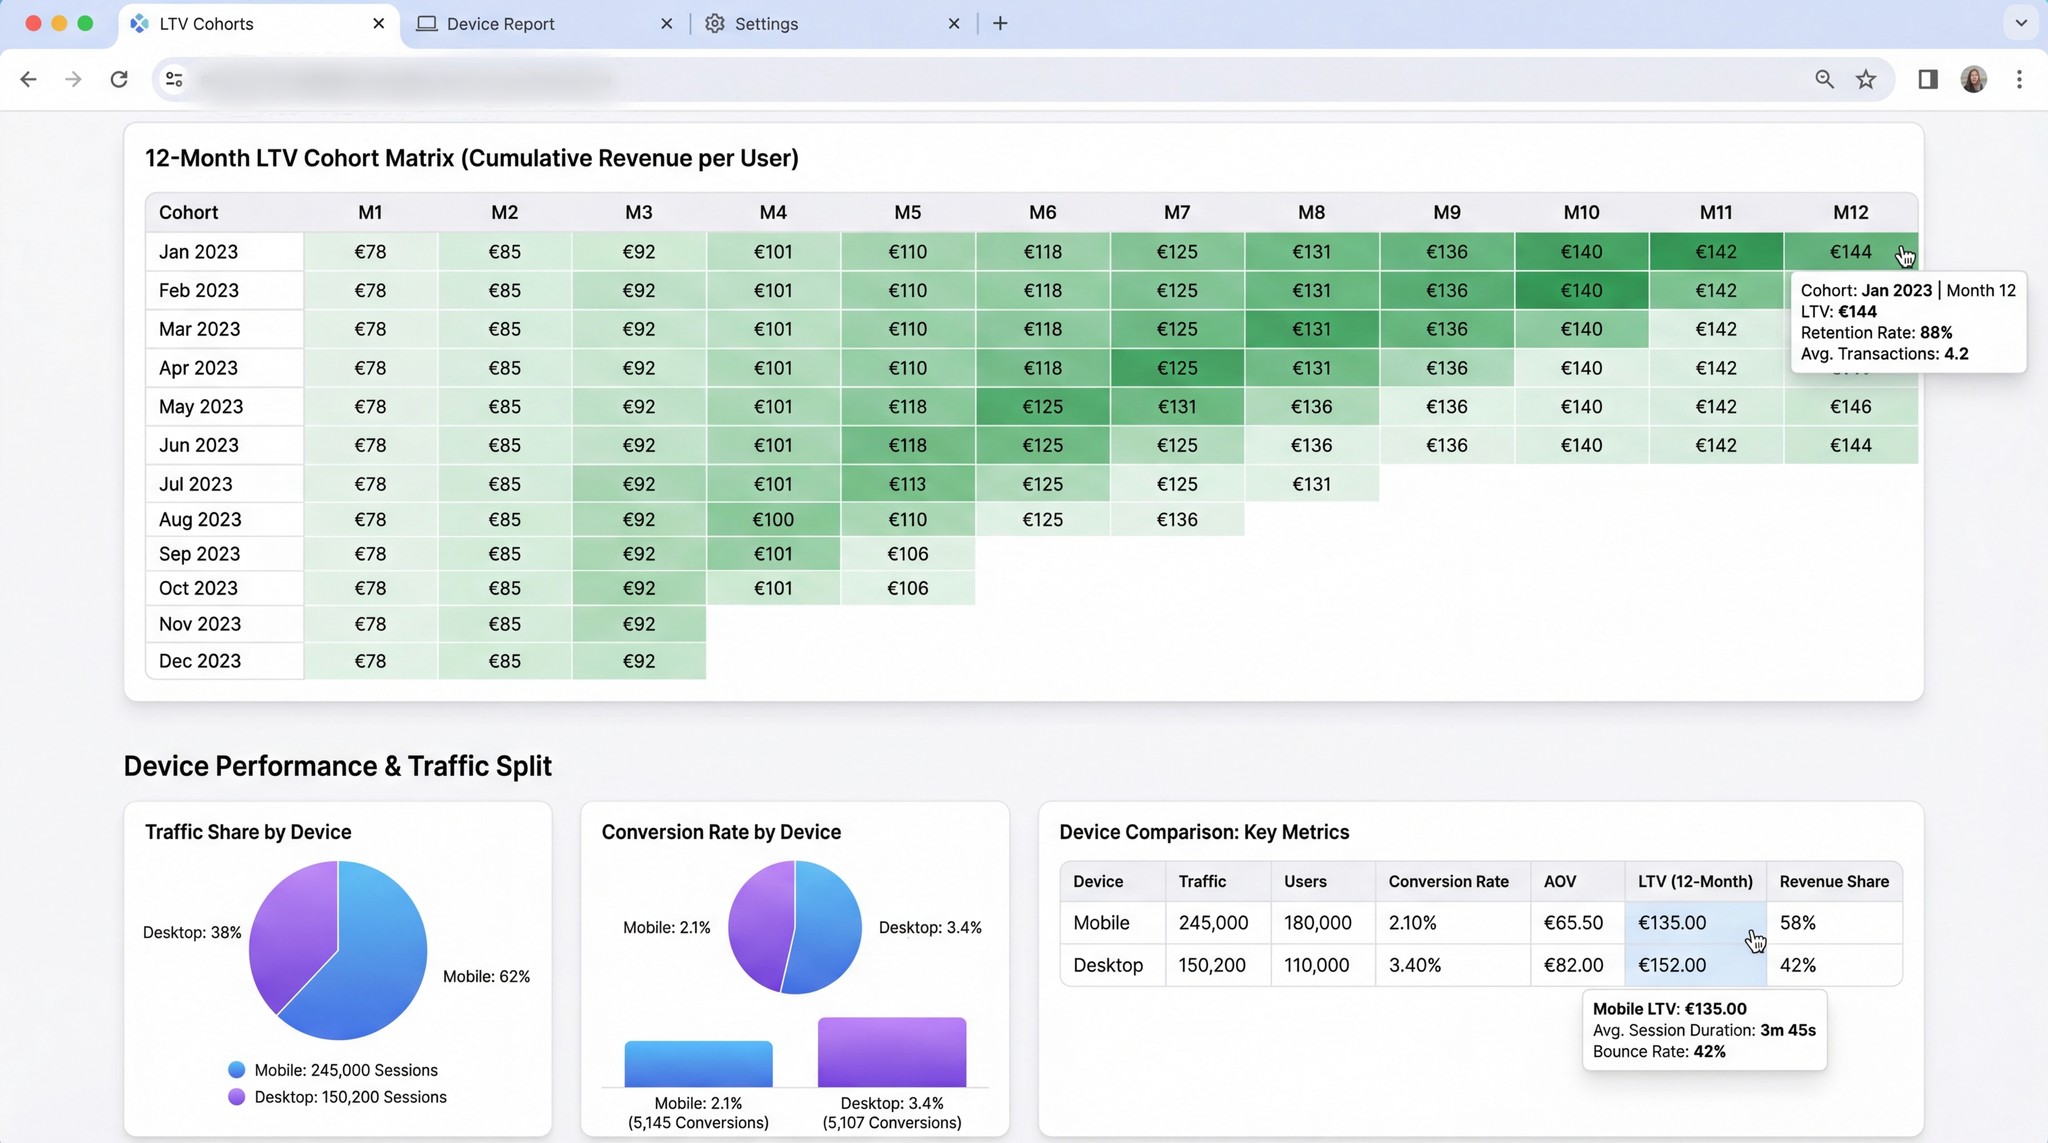Viewport: 2048px width, 1143px height.
Task: Click the Mobile legend dot in Traffic Share
Action: tap(237, 1070)
